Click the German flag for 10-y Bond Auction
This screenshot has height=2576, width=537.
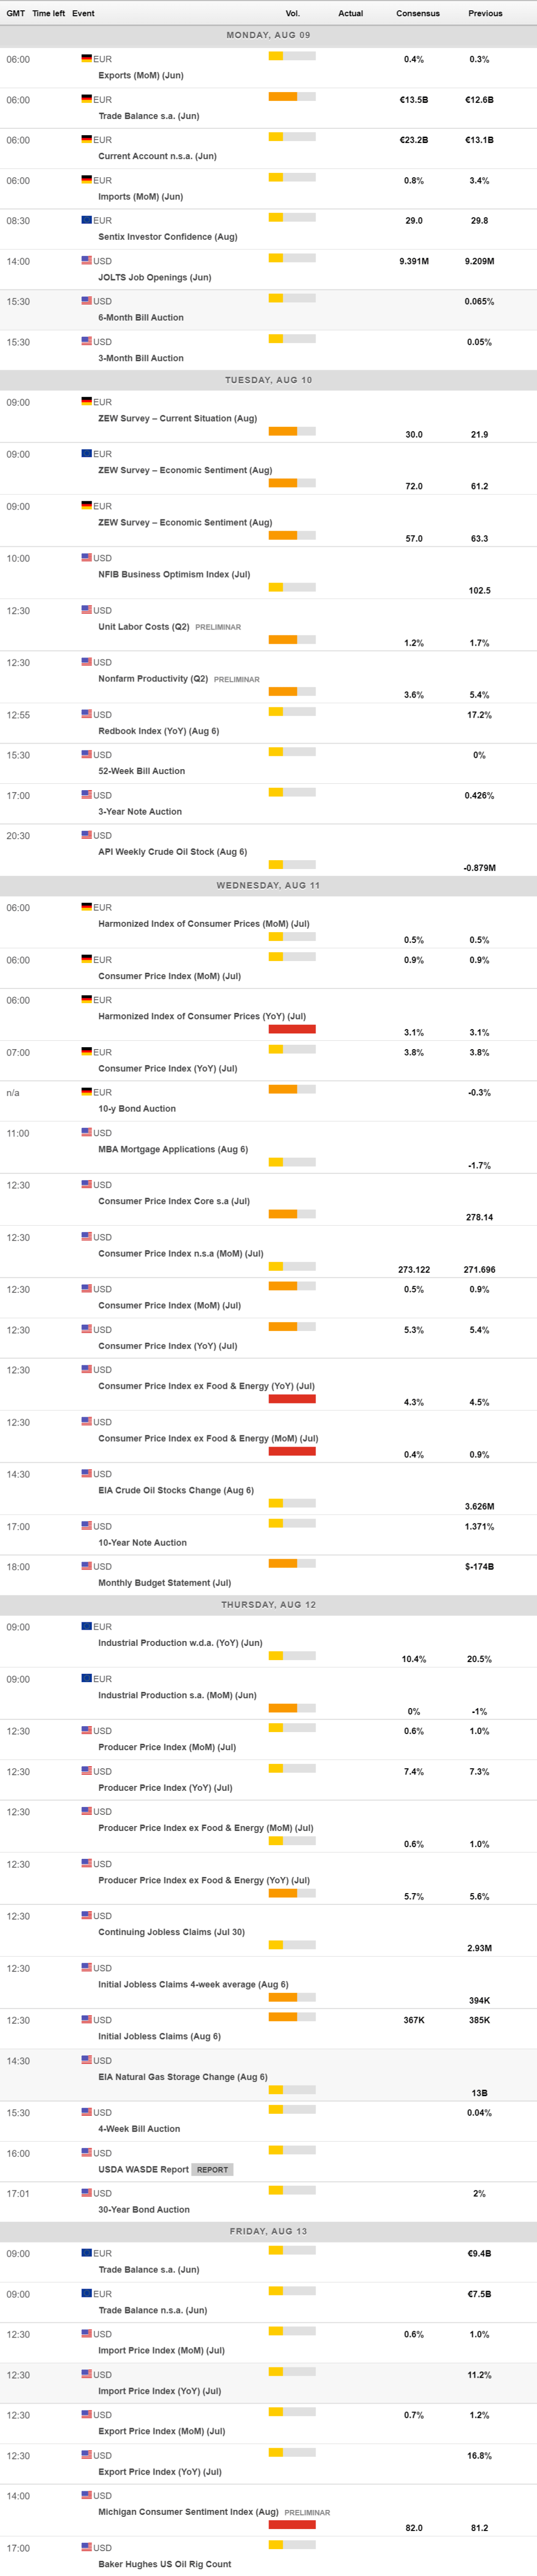coord(87,1091)
